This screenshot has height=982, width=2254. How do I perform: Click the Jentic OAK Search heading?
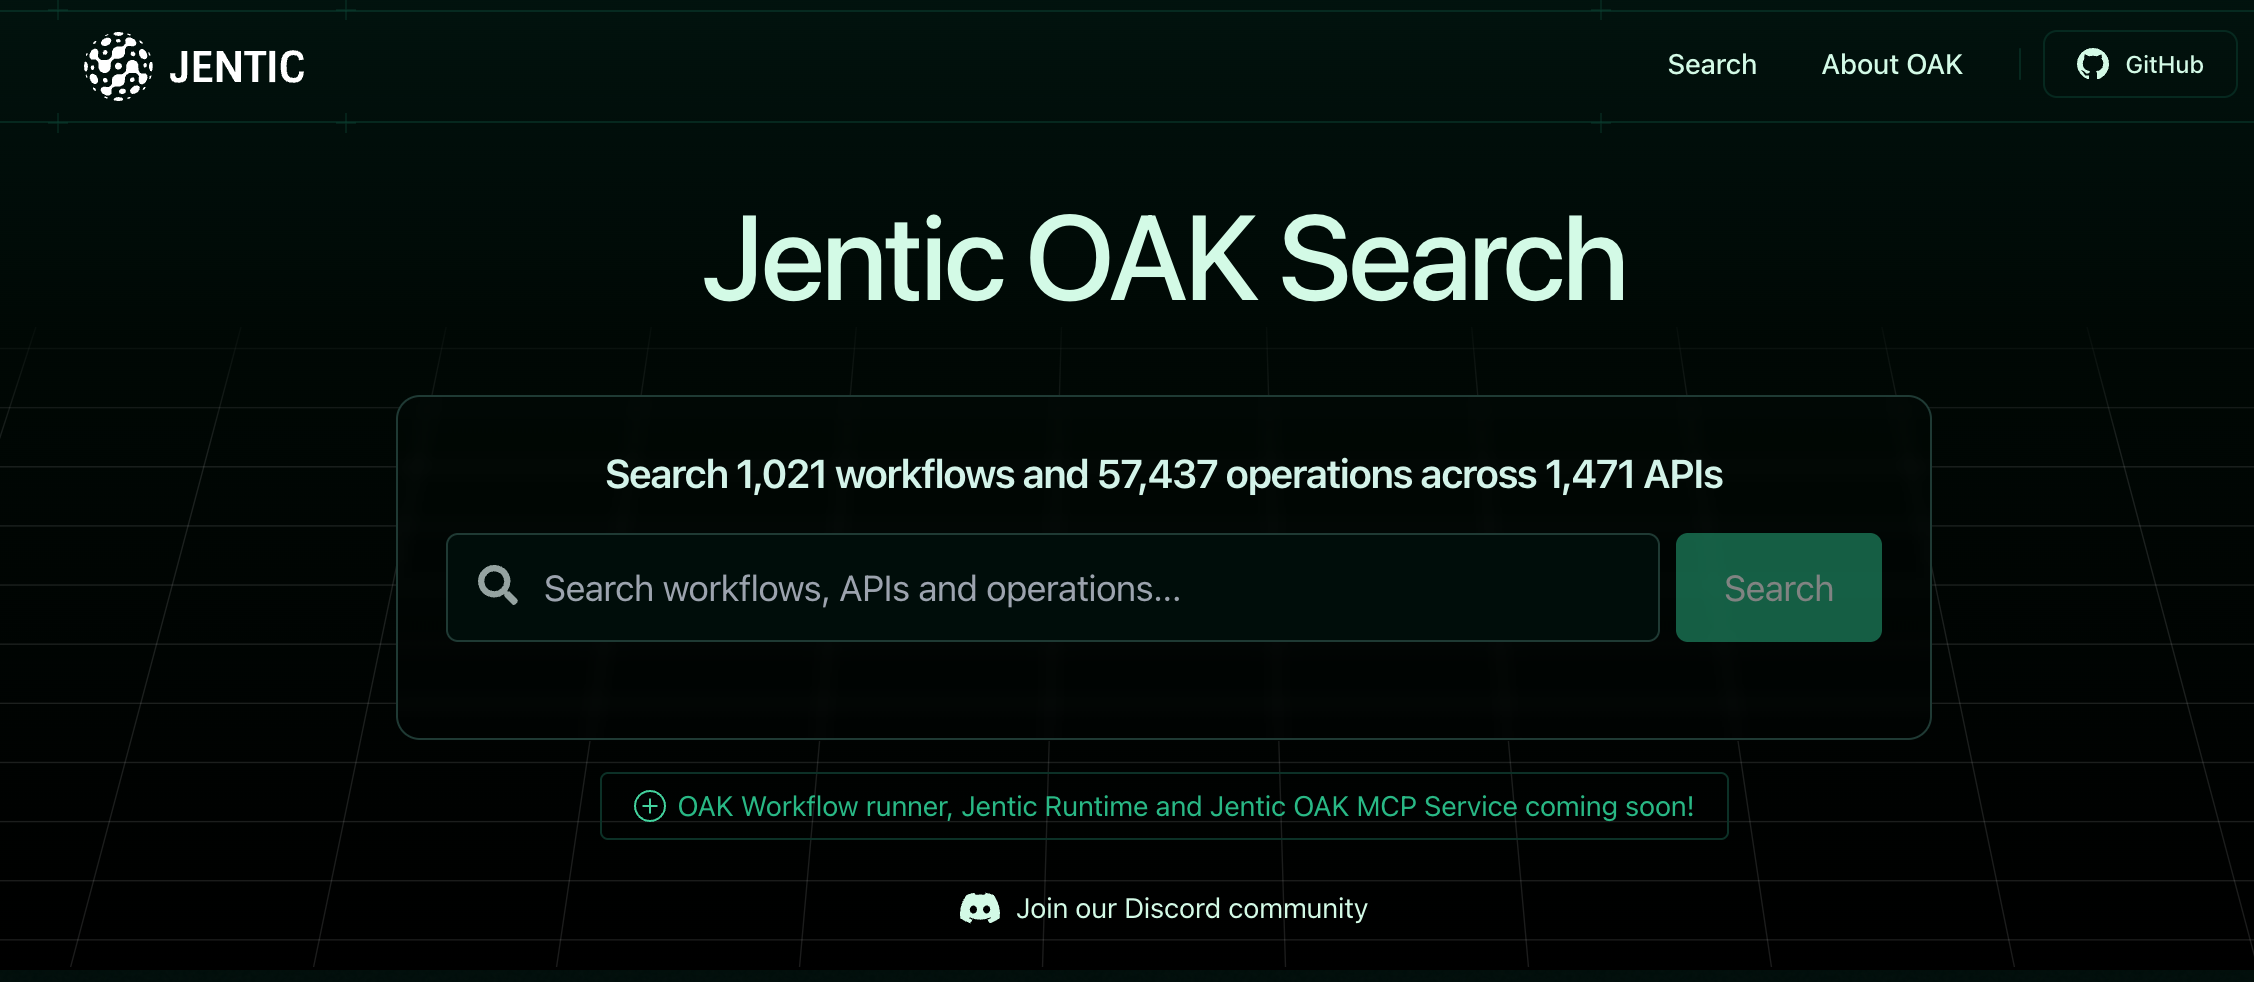coord(1164,260)
